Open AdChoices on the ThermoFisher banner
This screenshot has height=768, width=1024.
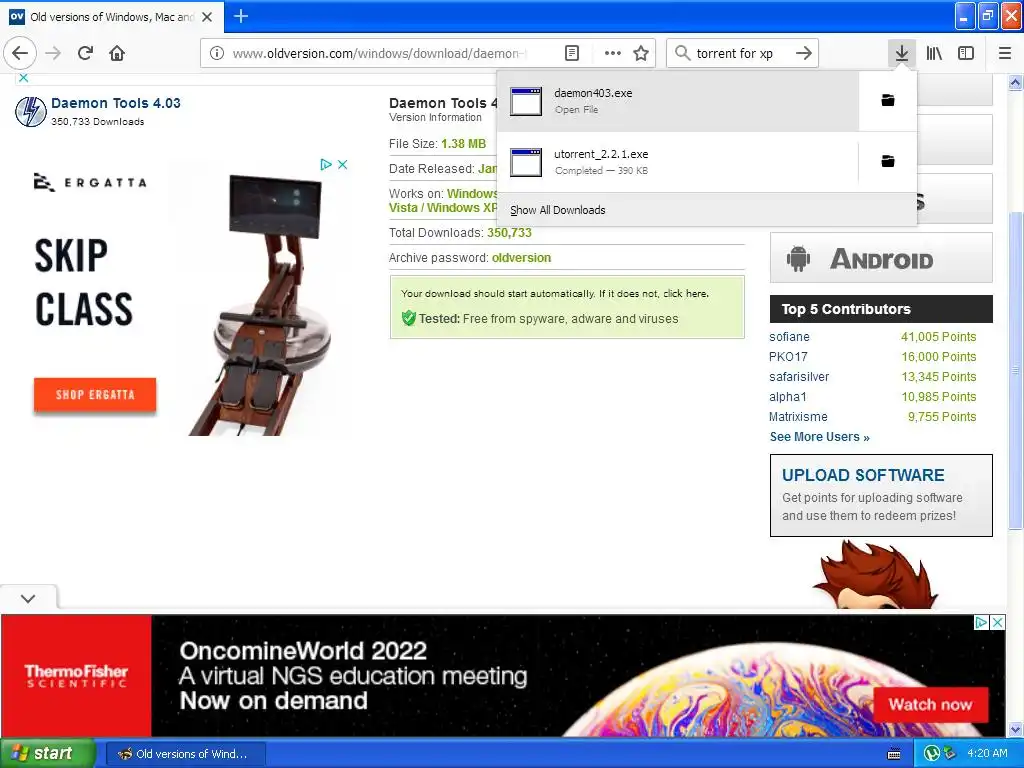click(x=982, y=622)
